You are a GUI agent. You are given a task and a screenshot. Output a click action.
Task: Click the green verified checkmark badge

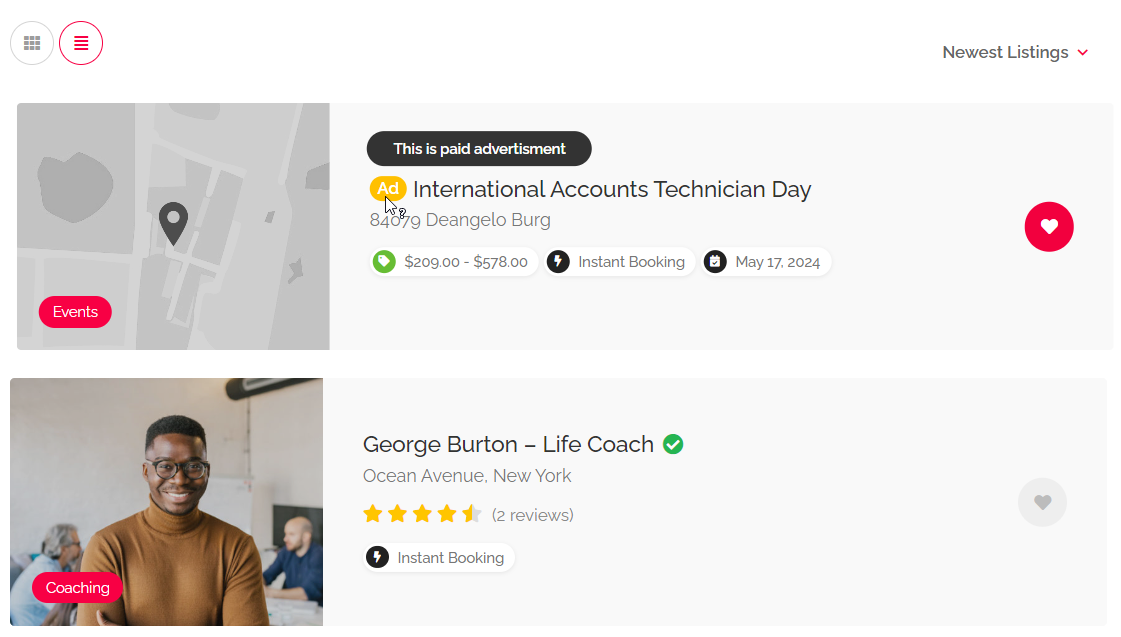point(673,444)
